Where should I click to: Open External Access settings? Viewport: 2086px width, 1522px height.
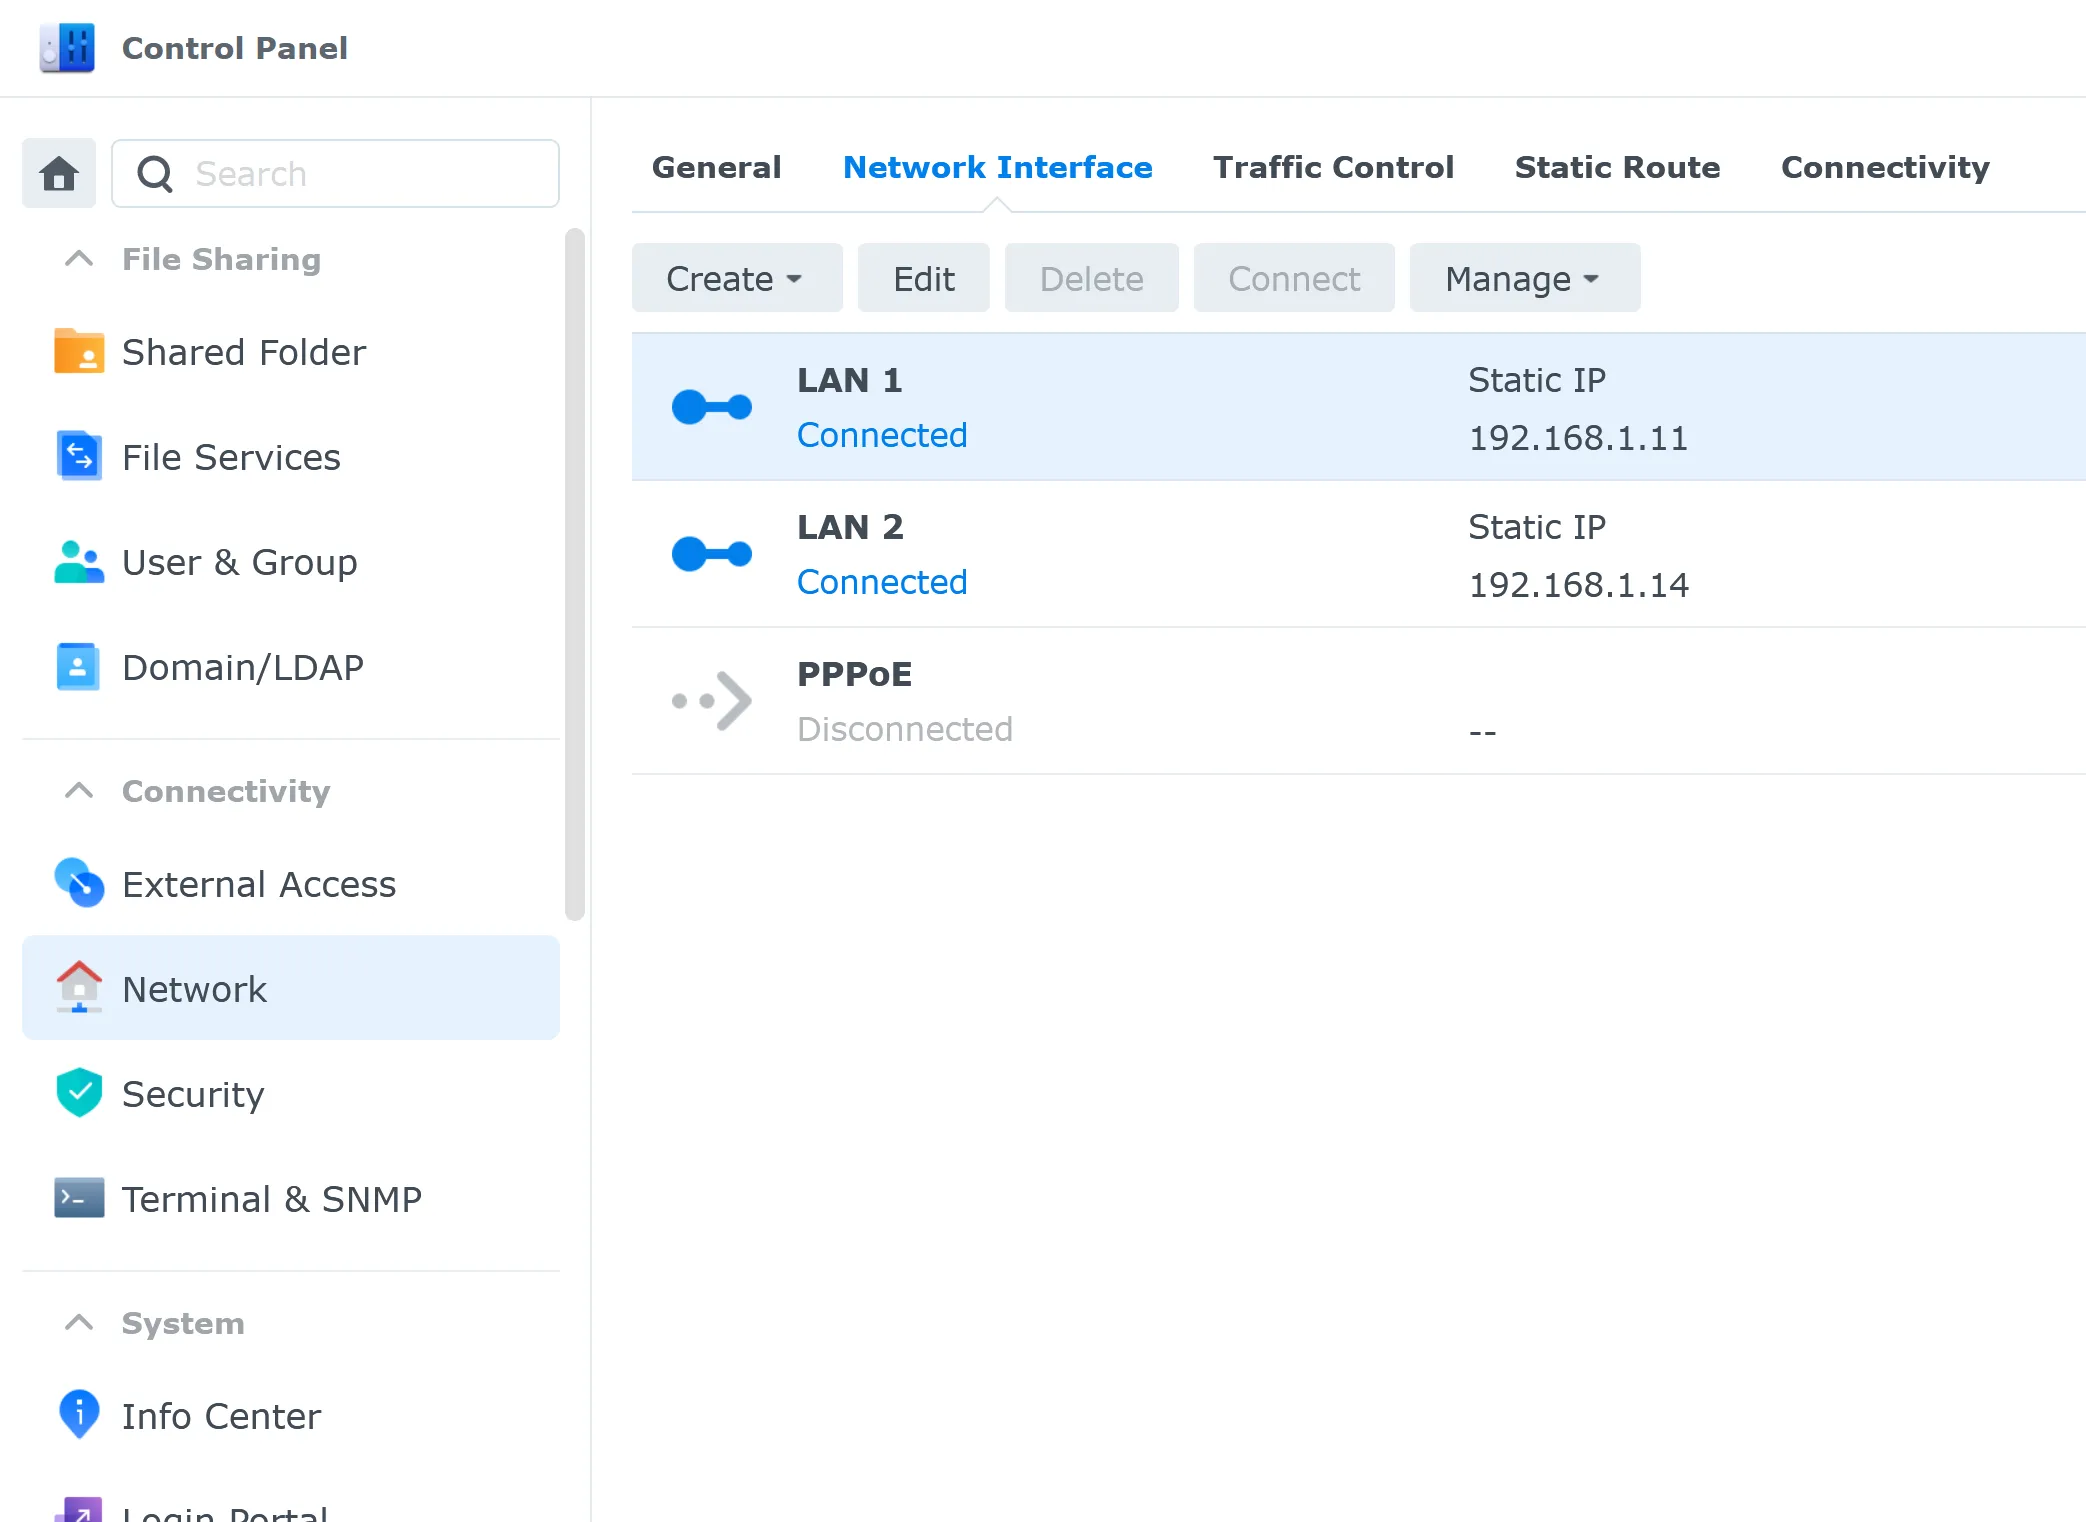[258, 884]
